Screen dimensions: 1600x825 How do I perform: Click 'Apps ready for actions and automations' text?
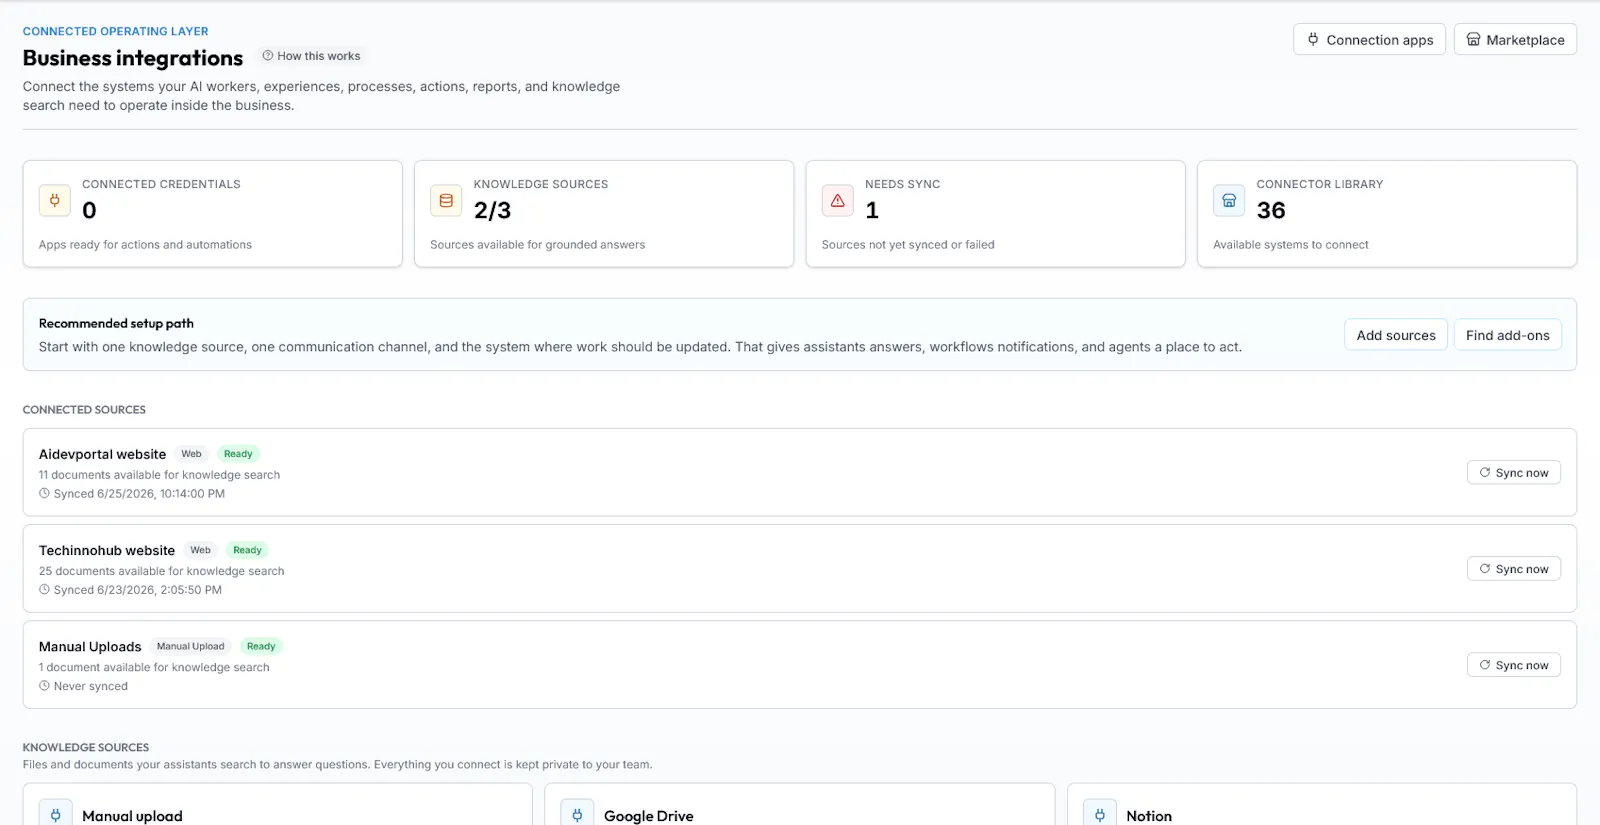click(x=145, y=244)
